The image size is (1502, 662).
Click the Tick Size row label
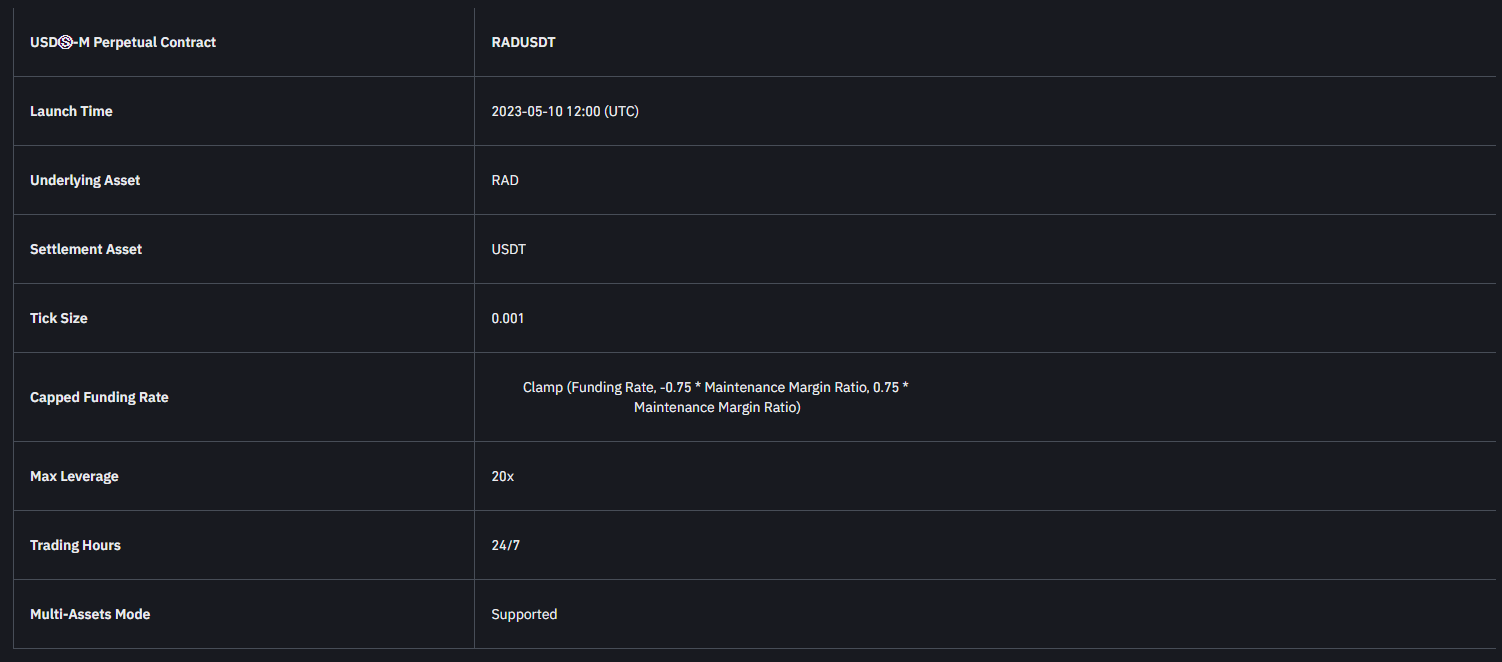click(59, 318)
